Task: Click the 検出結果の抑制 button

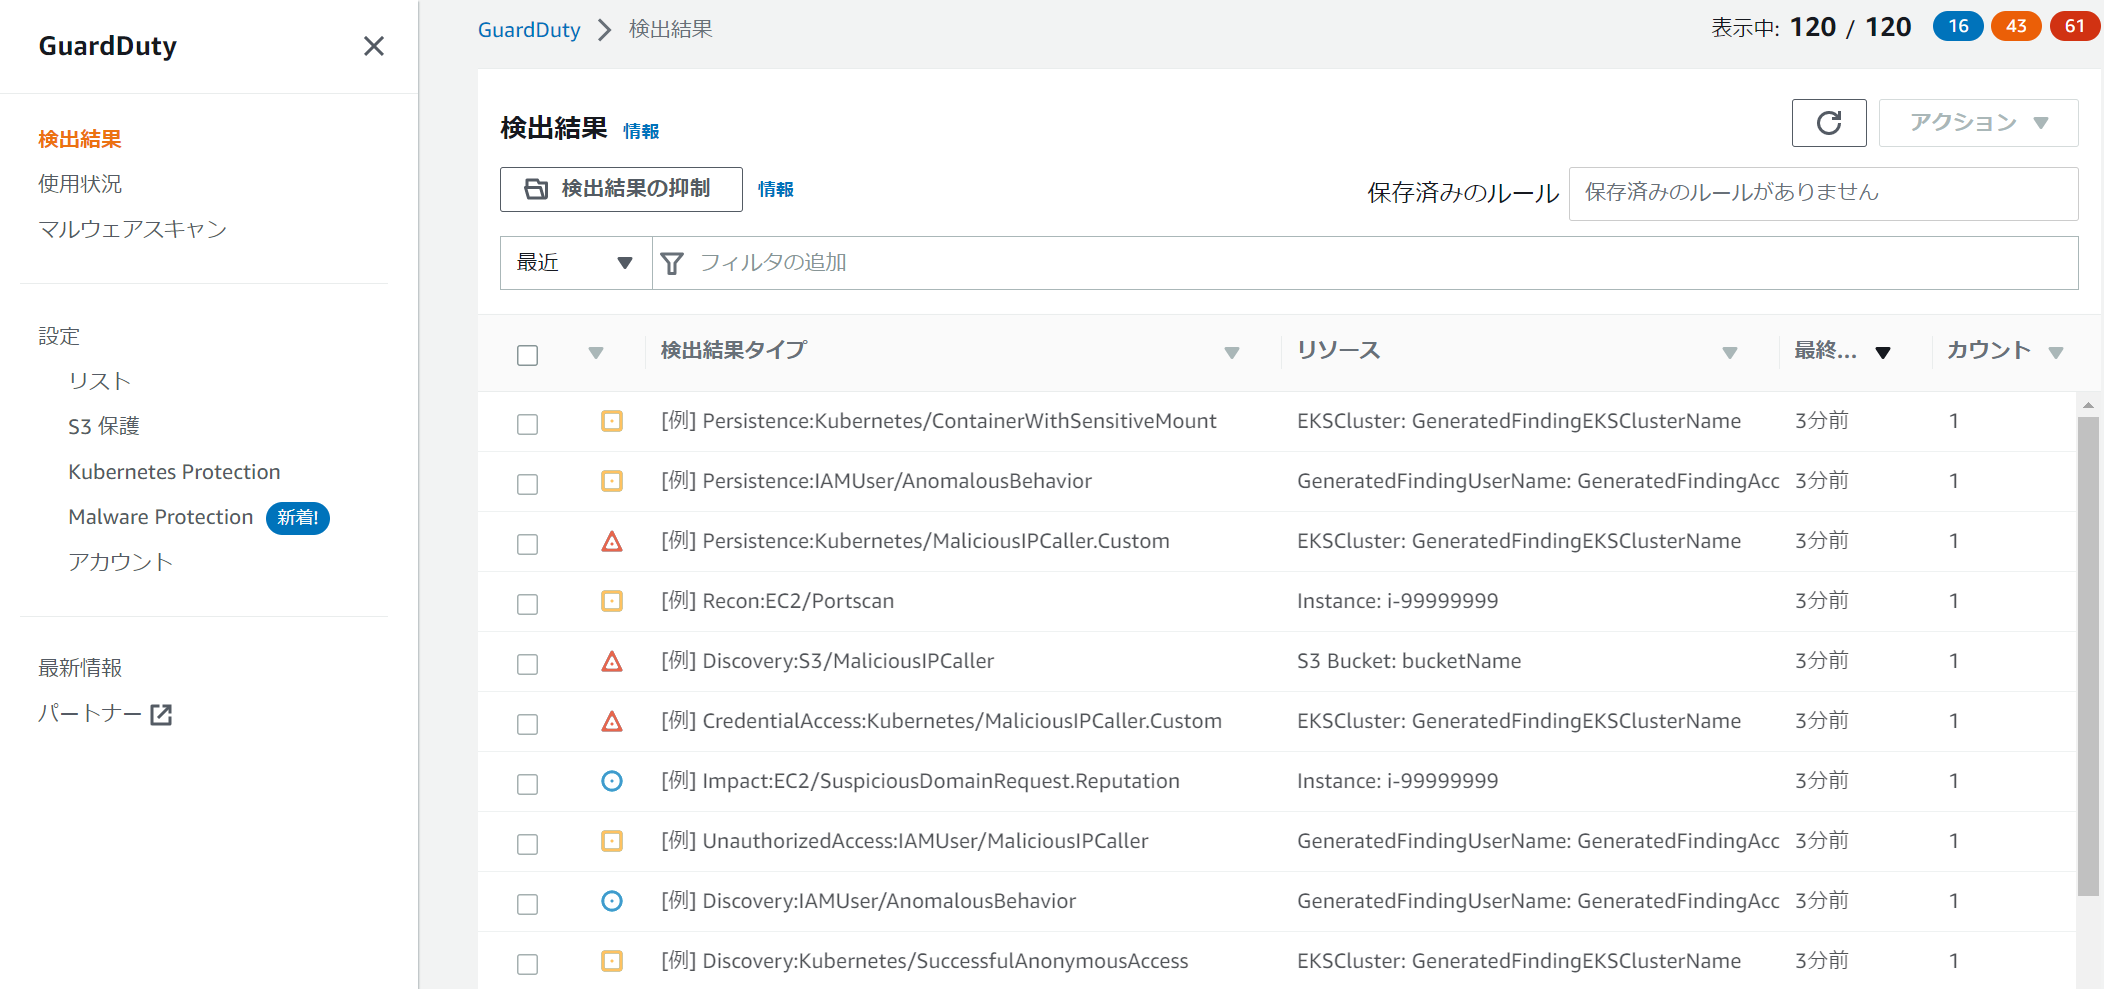Action: pyautogui.click(x=620, y=189)
